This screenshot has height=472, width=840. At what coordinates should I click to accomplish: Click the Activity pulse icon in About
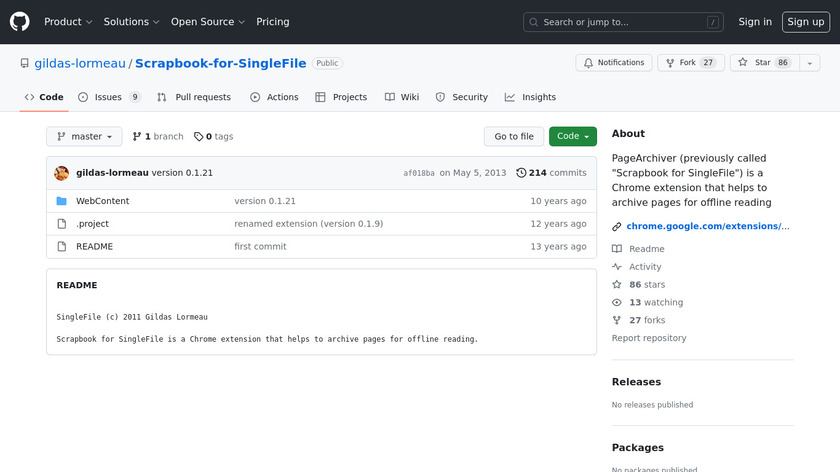[617, 267]
